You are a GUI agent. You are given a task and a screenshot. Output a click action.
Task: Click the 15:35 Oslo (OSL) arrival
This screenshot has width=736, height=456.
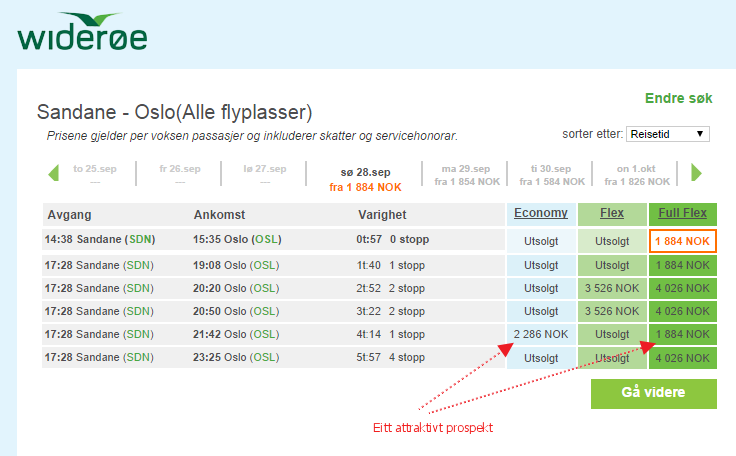coord(237,240)
